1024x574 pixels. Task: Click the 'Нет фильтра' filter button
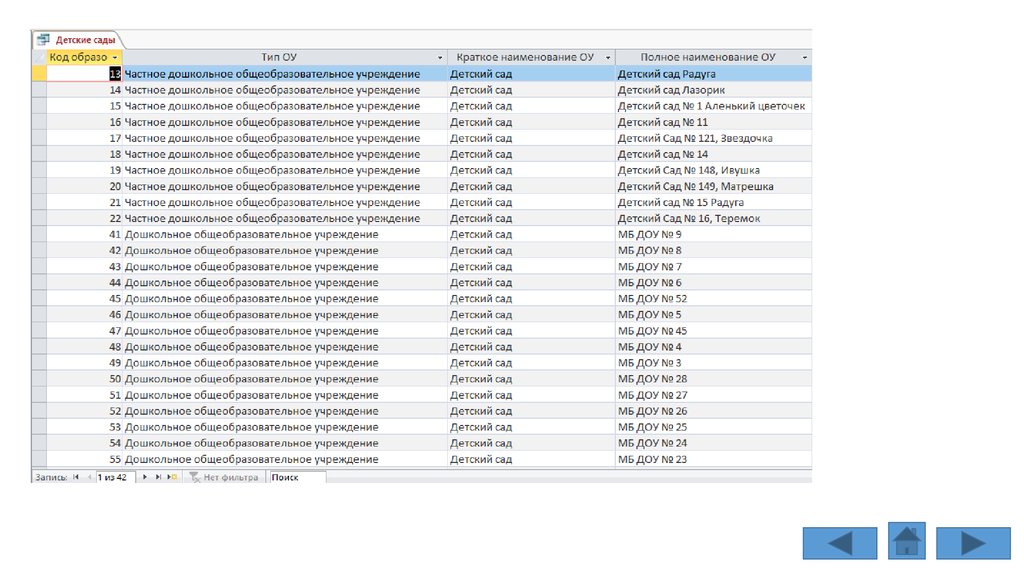point(224,478)
